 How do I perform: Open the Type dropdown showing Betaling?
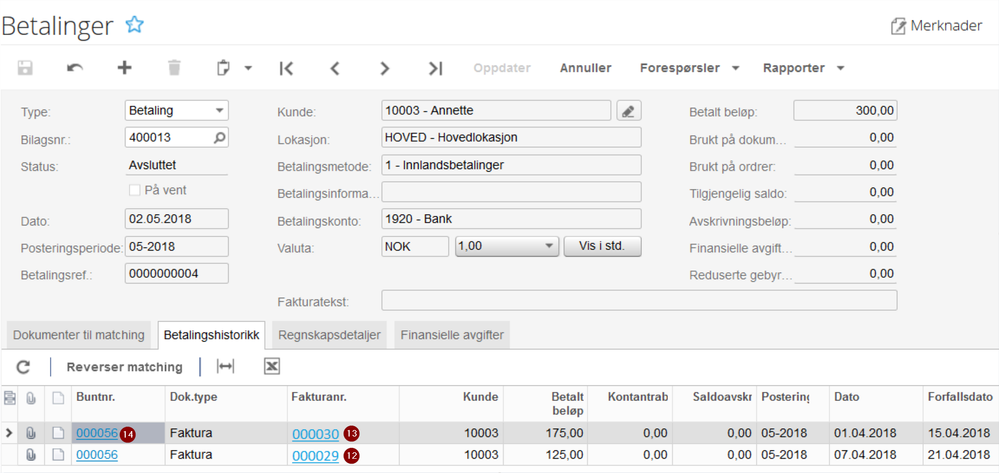(x=177, y=111)
